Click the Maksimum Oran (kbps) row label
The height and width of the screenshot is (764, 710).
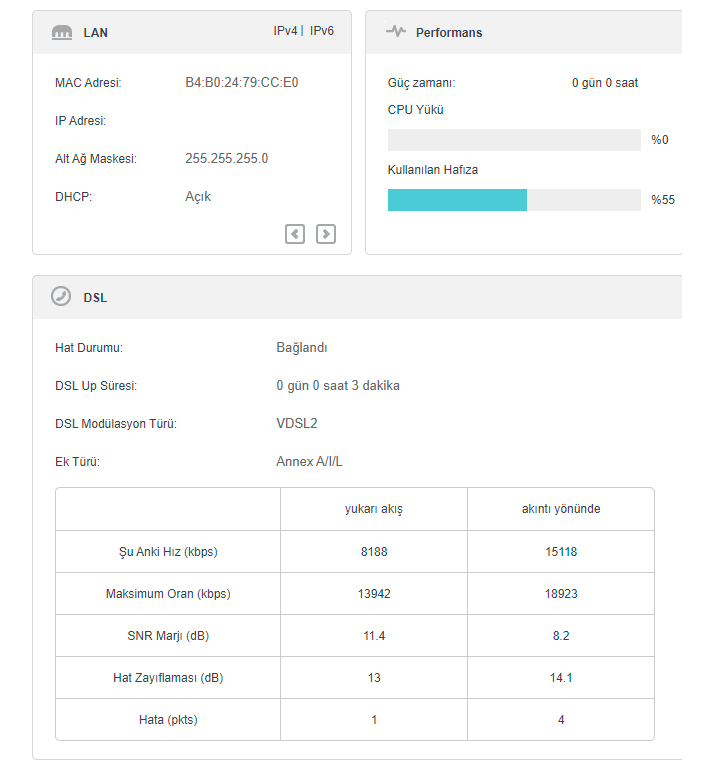click(x=168, y=593)
